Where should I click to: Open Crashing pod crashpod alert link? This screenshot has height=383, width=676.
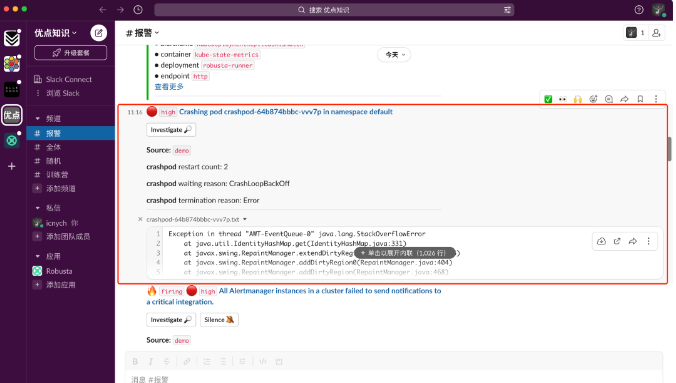(x=286, y=112)
